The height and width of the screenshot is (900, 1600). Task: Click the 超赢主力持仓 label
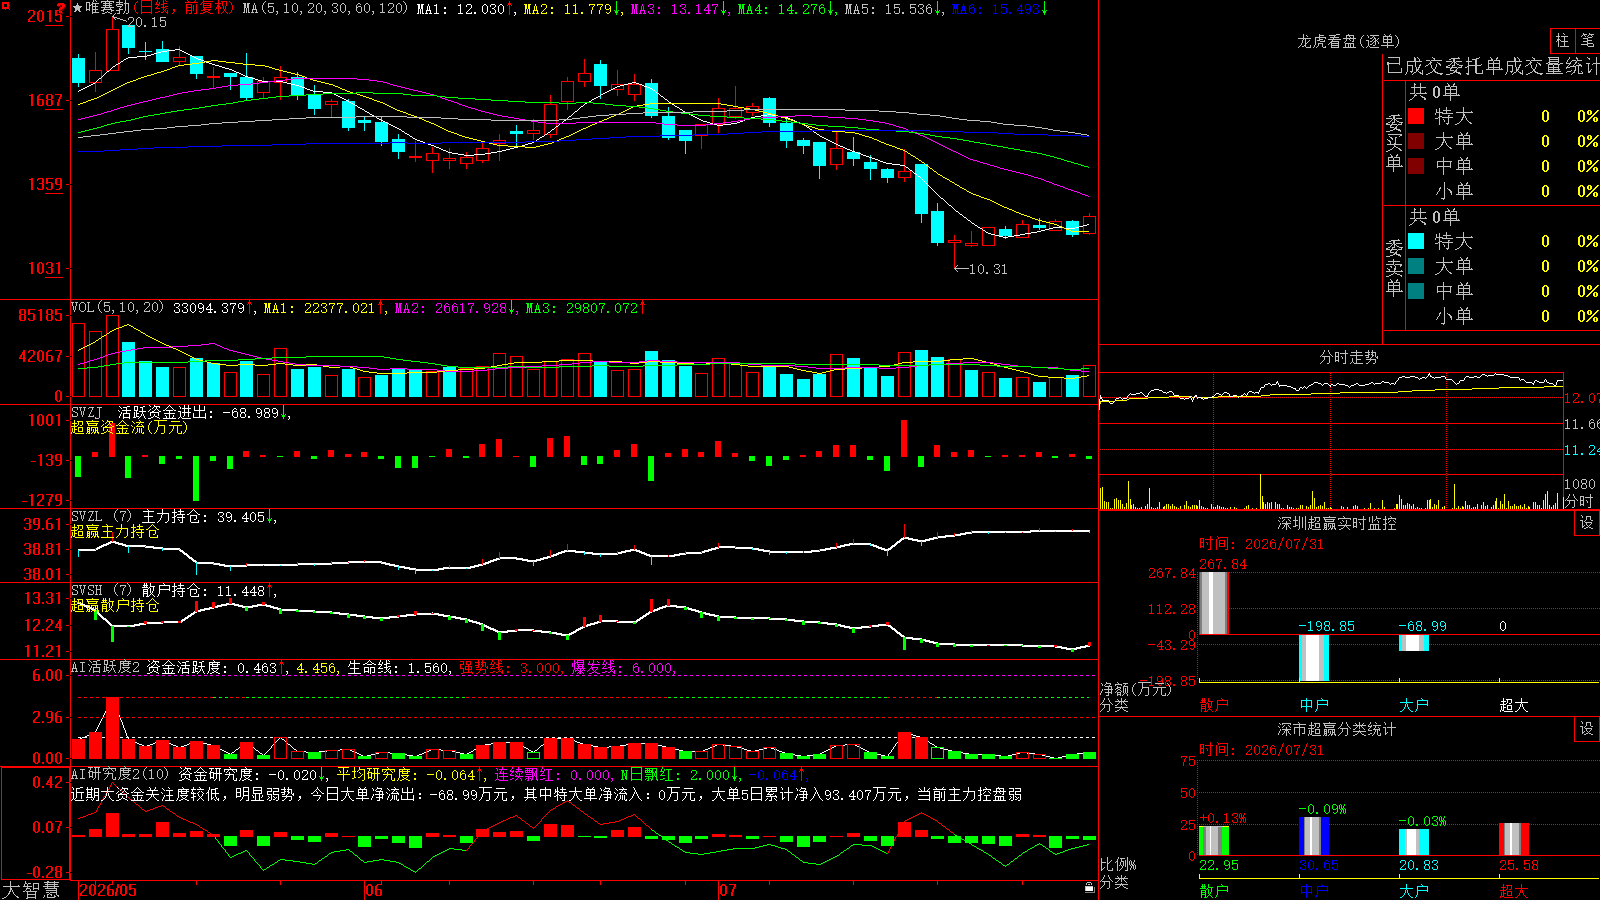pyautogui.click(x=115, y=532)
